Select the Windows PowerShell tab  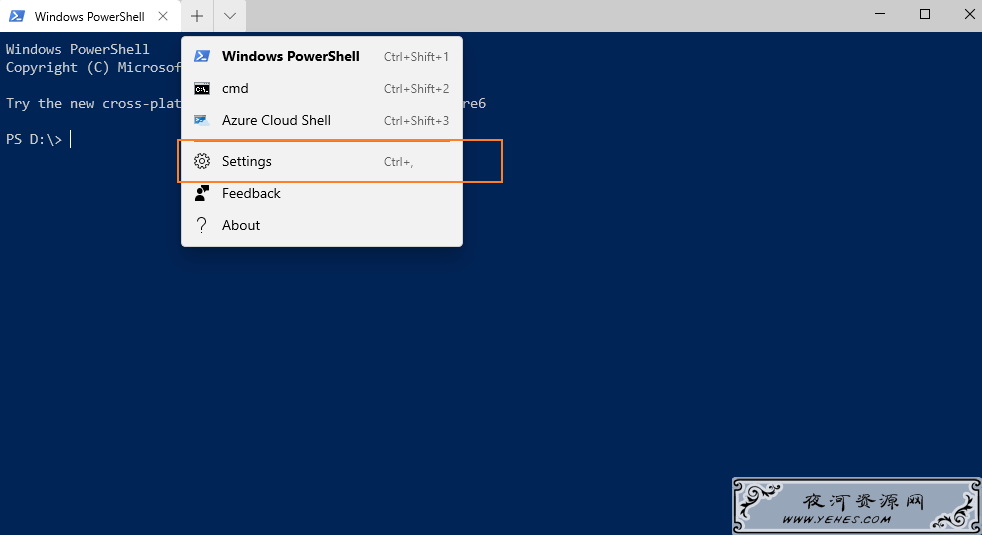[x=90, y=16]
